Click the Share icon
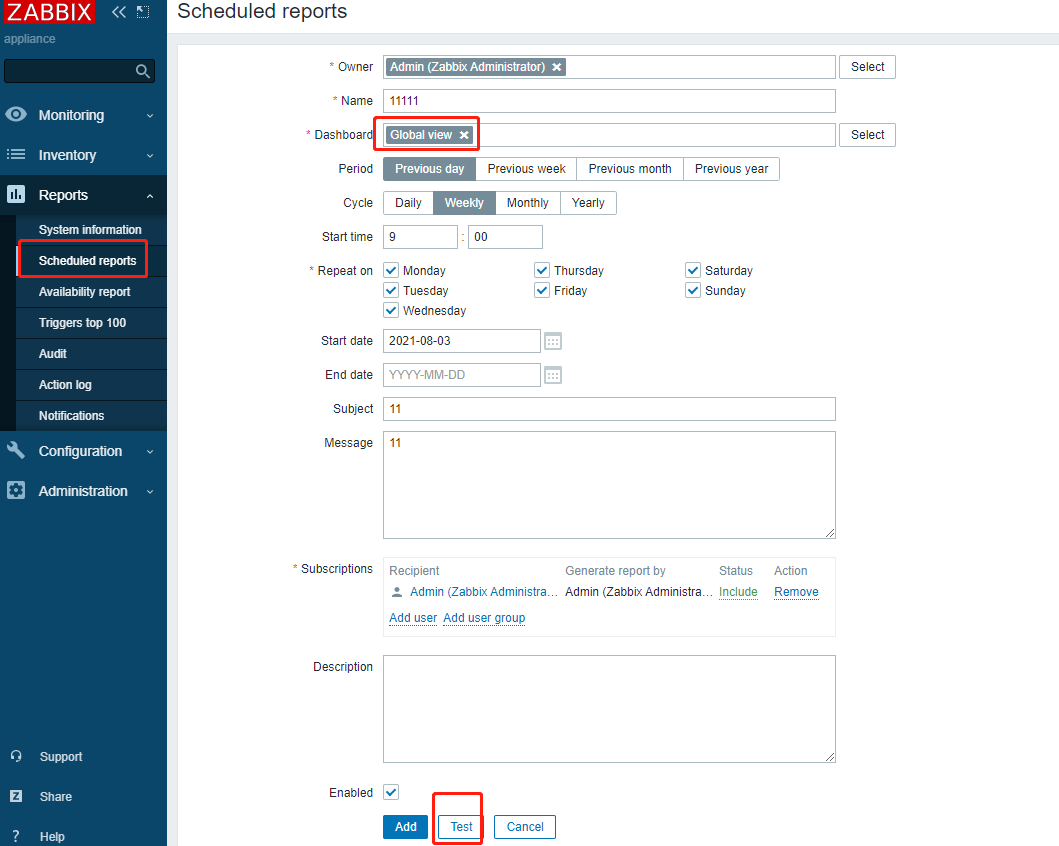The height and width of the screenshot is (846, 1059). tap(17, 797)
